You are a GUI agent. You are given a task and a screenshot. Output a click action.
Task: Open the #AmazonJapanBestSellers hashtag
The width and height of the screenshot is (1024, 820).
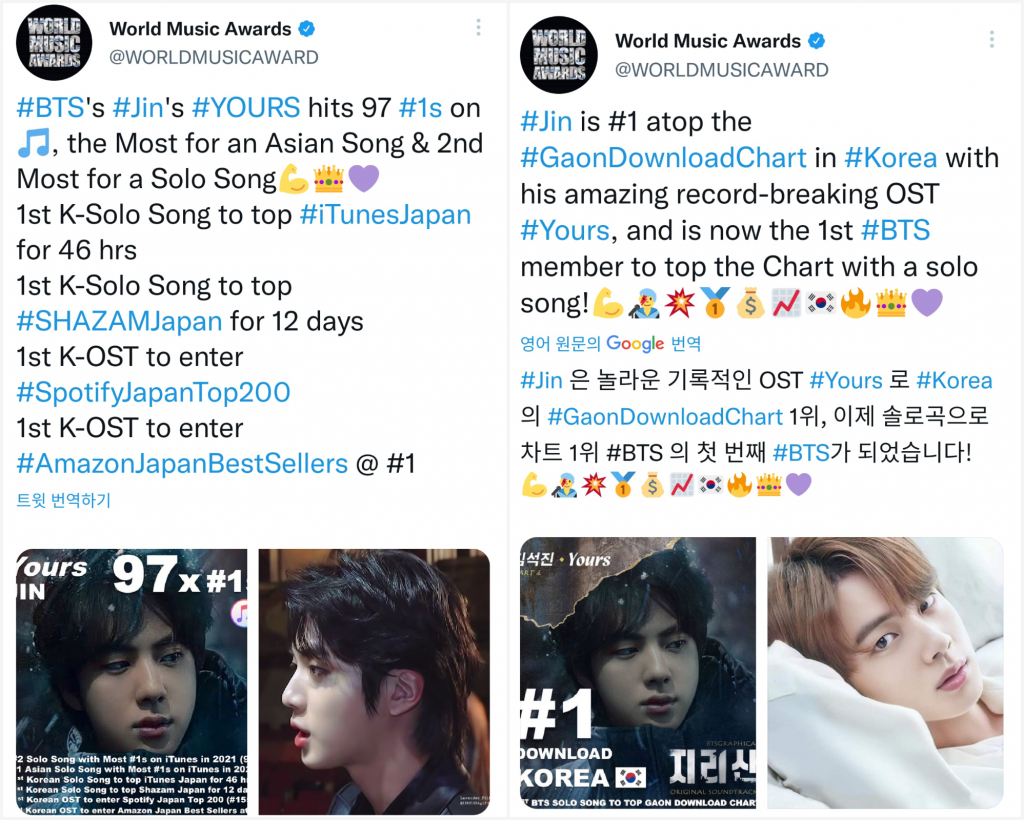[x=182, y=464]
